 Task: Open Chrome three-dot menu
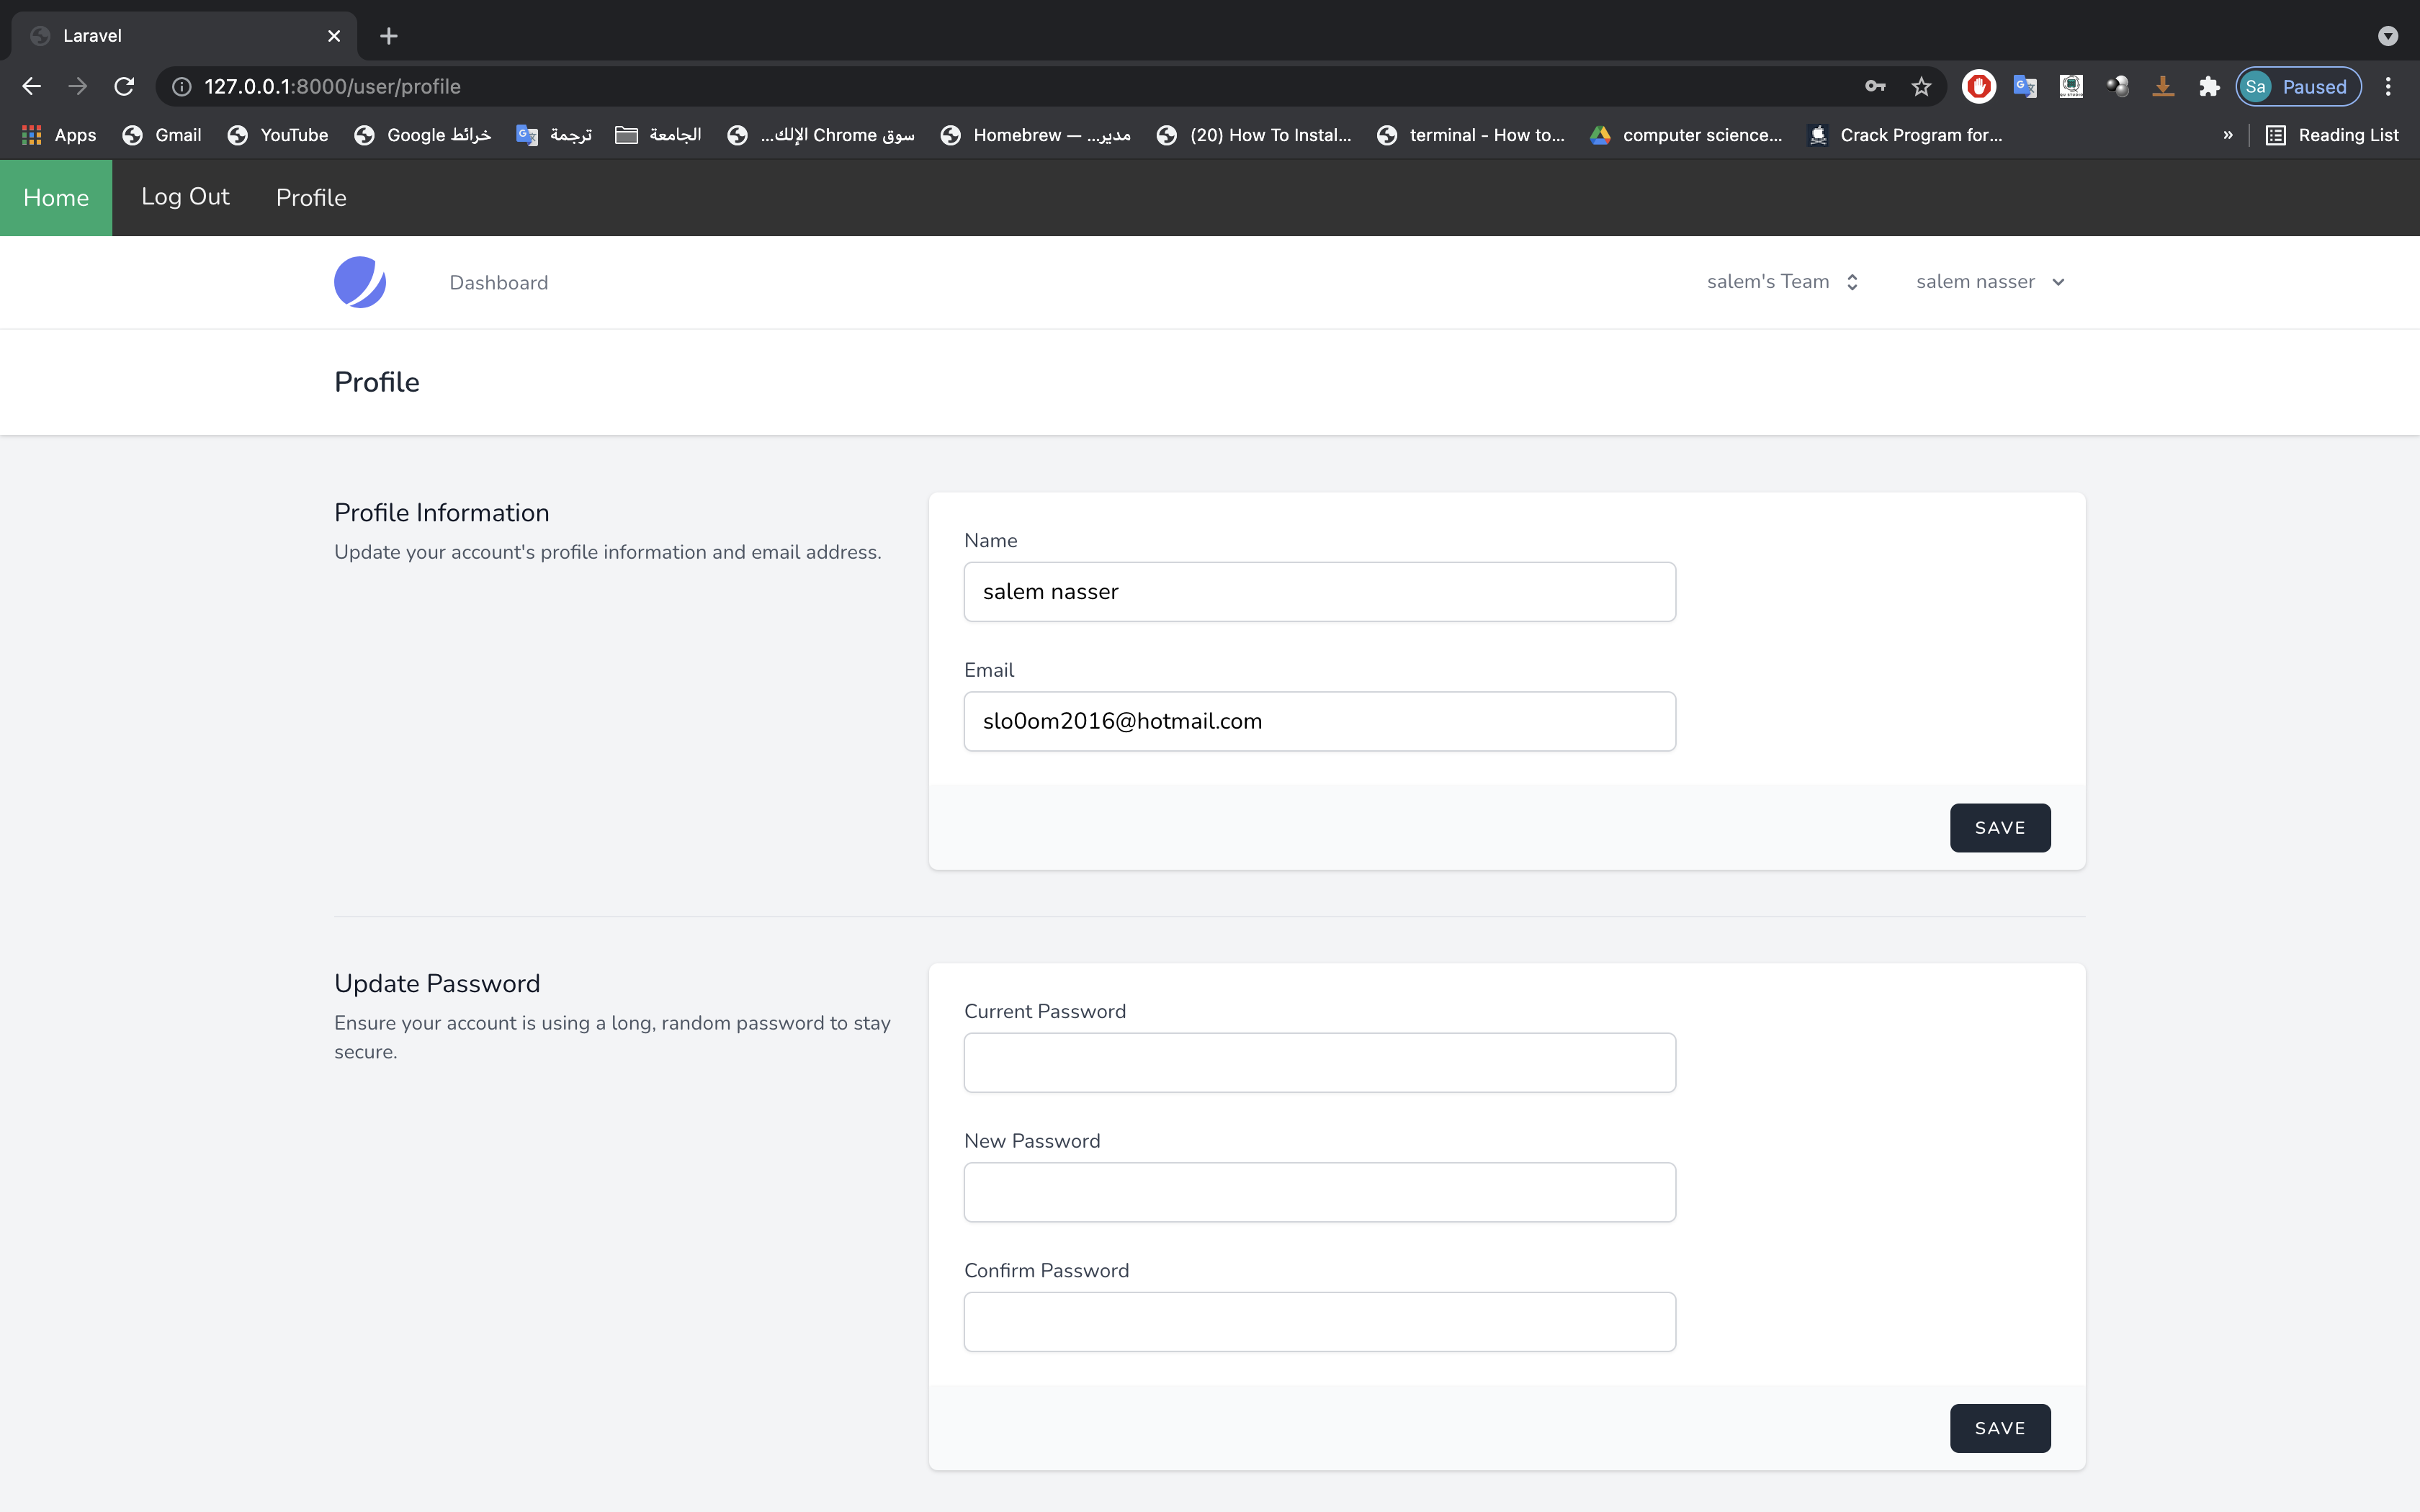click(x=2388, y=87)
